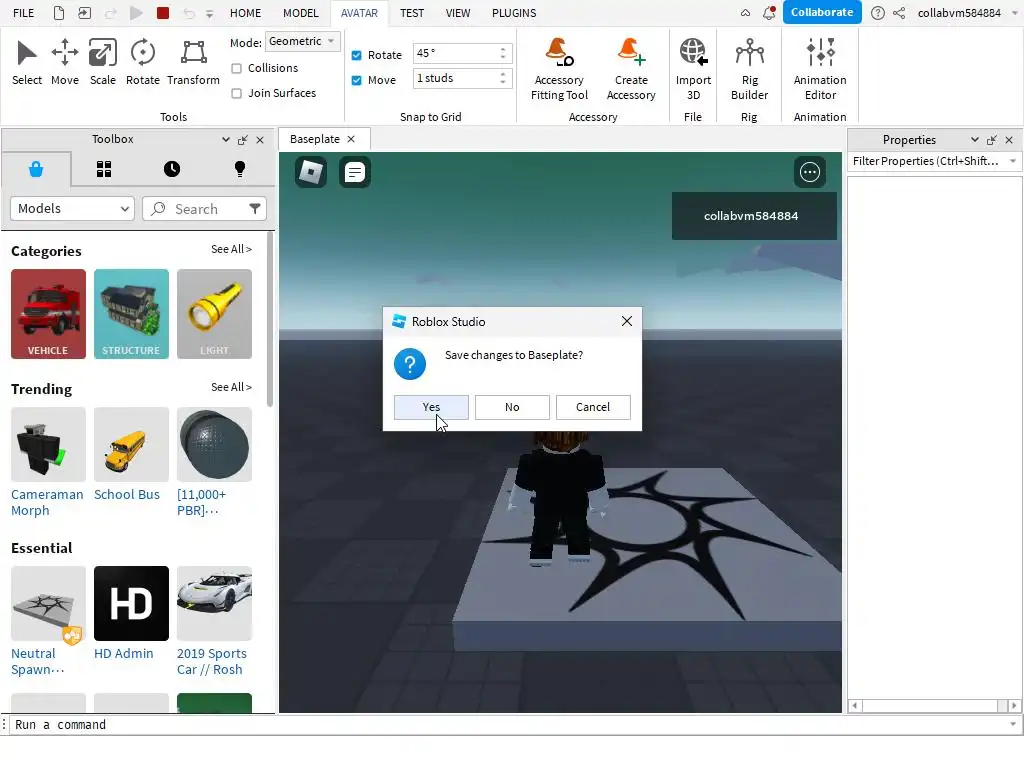Click Create Accessory
Viewport: 1024px width, 768px height.
(631, 69)
